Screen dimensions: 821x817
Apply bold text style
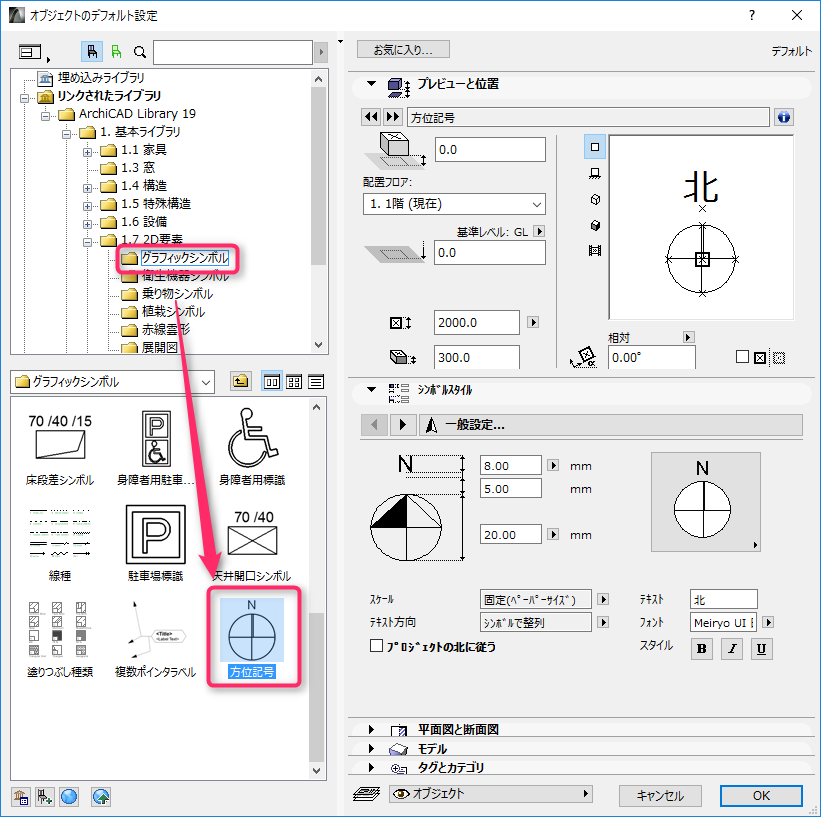702,649
